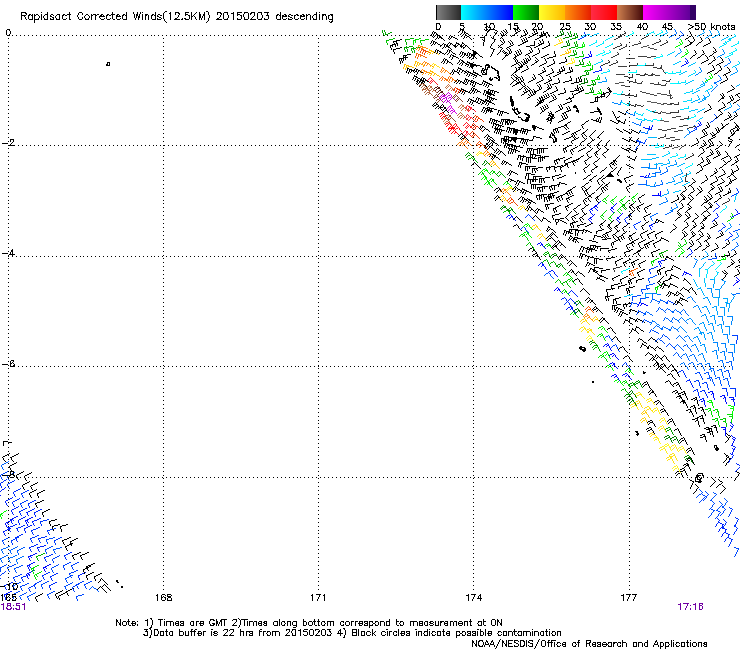Click the green 15–20 knots legend segment
This screenshot has height=650, width=740.
point(526,12)
